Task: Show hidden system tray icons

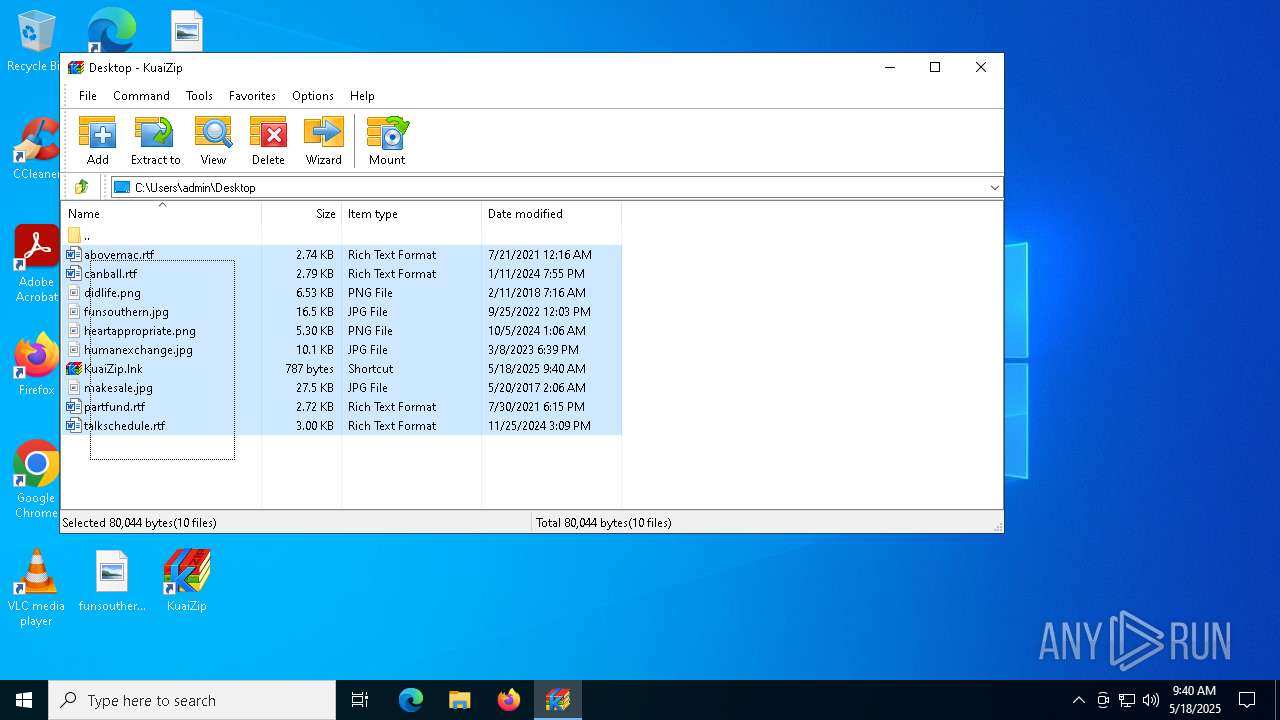Action: click(x=1078, y=700)
